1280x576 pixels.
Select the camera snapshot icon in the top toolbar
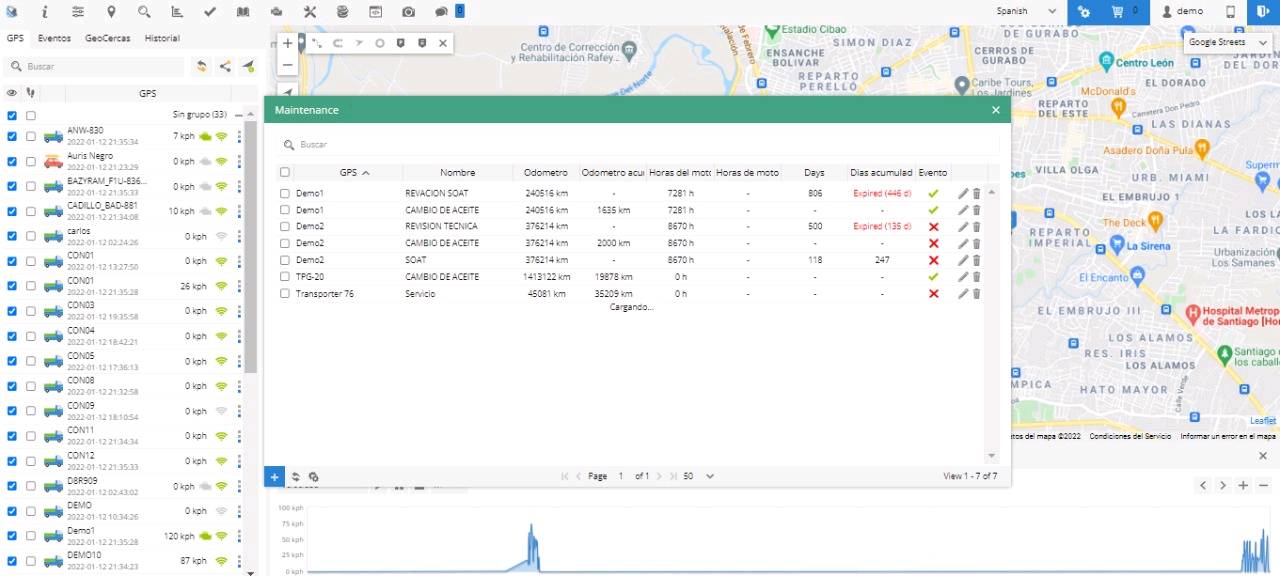coord(408,12)
